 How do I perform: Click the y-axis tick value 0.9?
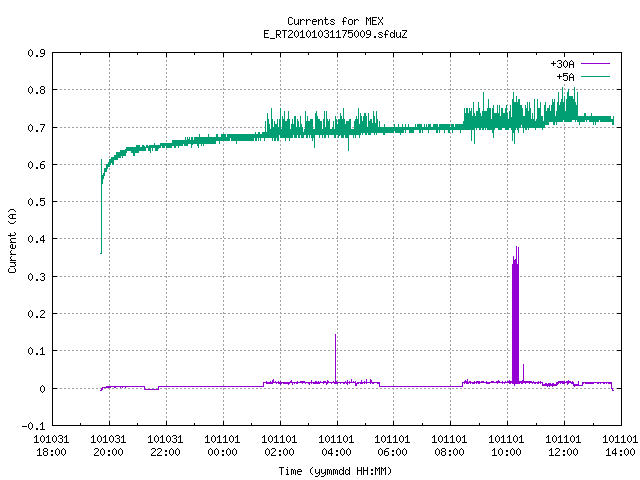tap(36, 53)
